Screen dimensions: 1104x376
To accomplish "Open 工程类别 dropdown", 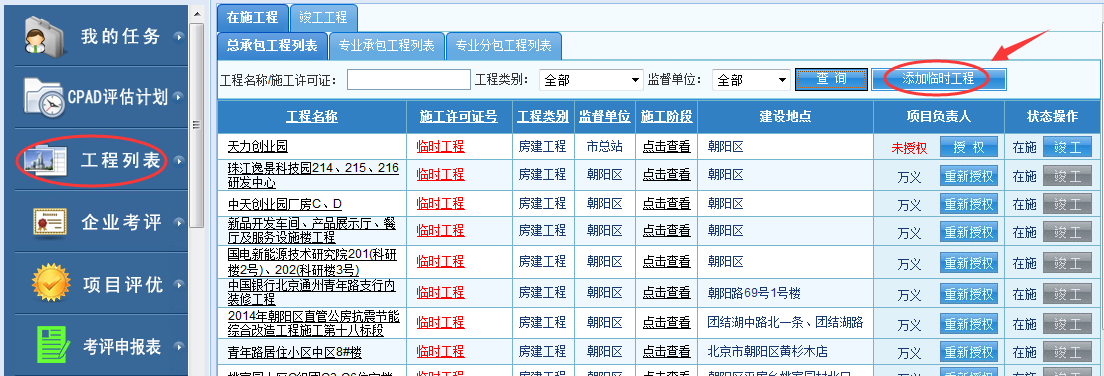I will point(591,80).
